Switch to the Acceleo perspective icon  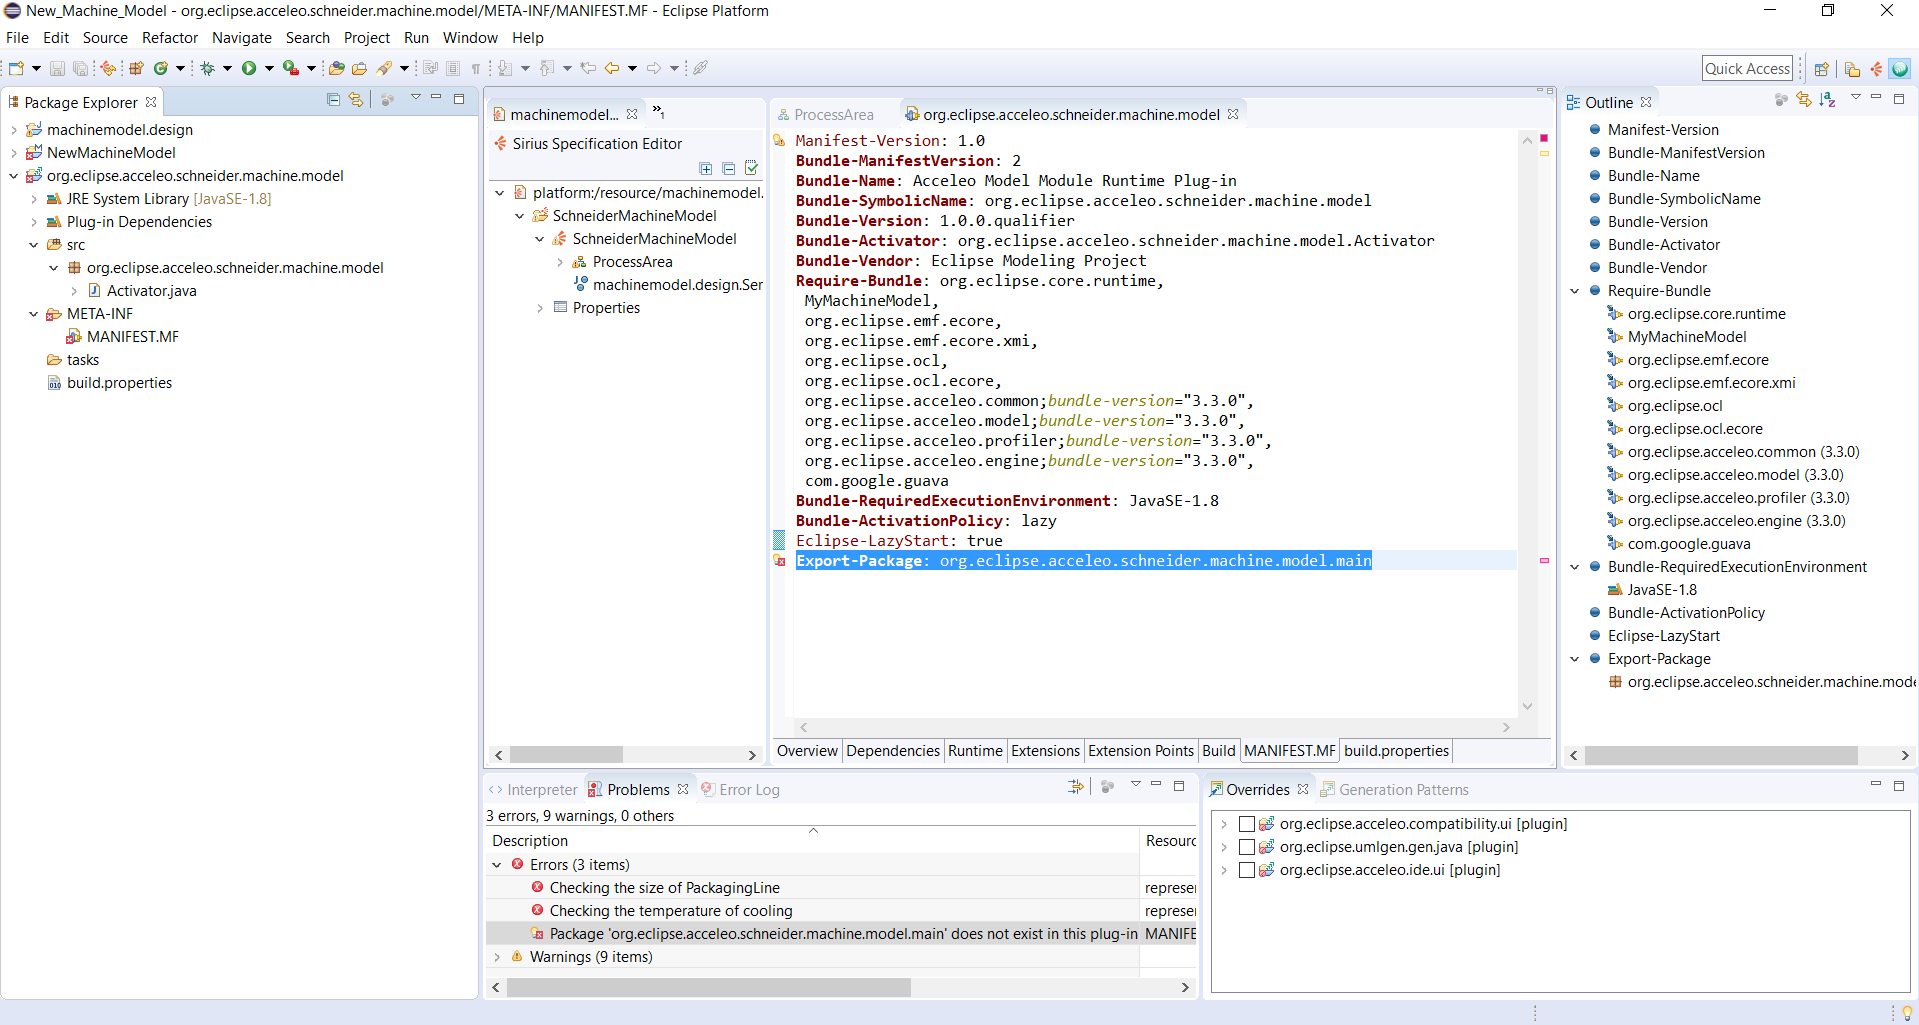[x=1900, y=69]
